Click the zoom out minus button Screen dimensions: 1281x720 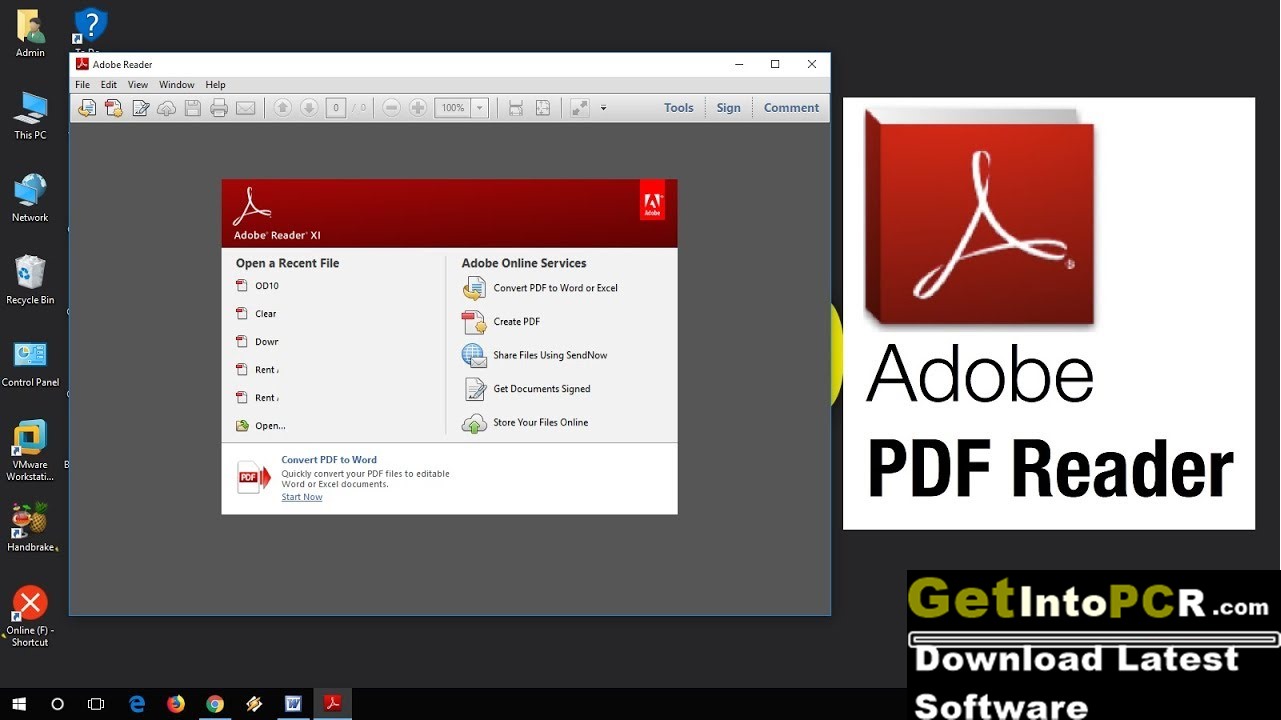point(392,108)
